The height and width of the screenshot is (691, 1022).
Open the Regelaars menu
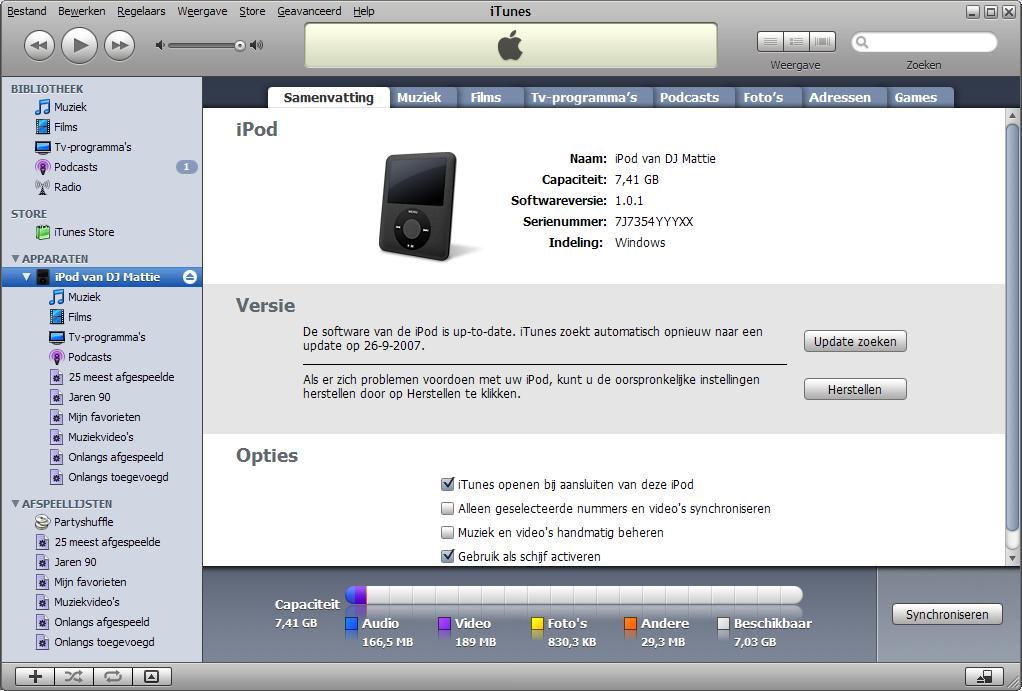[x=141, y=11]
